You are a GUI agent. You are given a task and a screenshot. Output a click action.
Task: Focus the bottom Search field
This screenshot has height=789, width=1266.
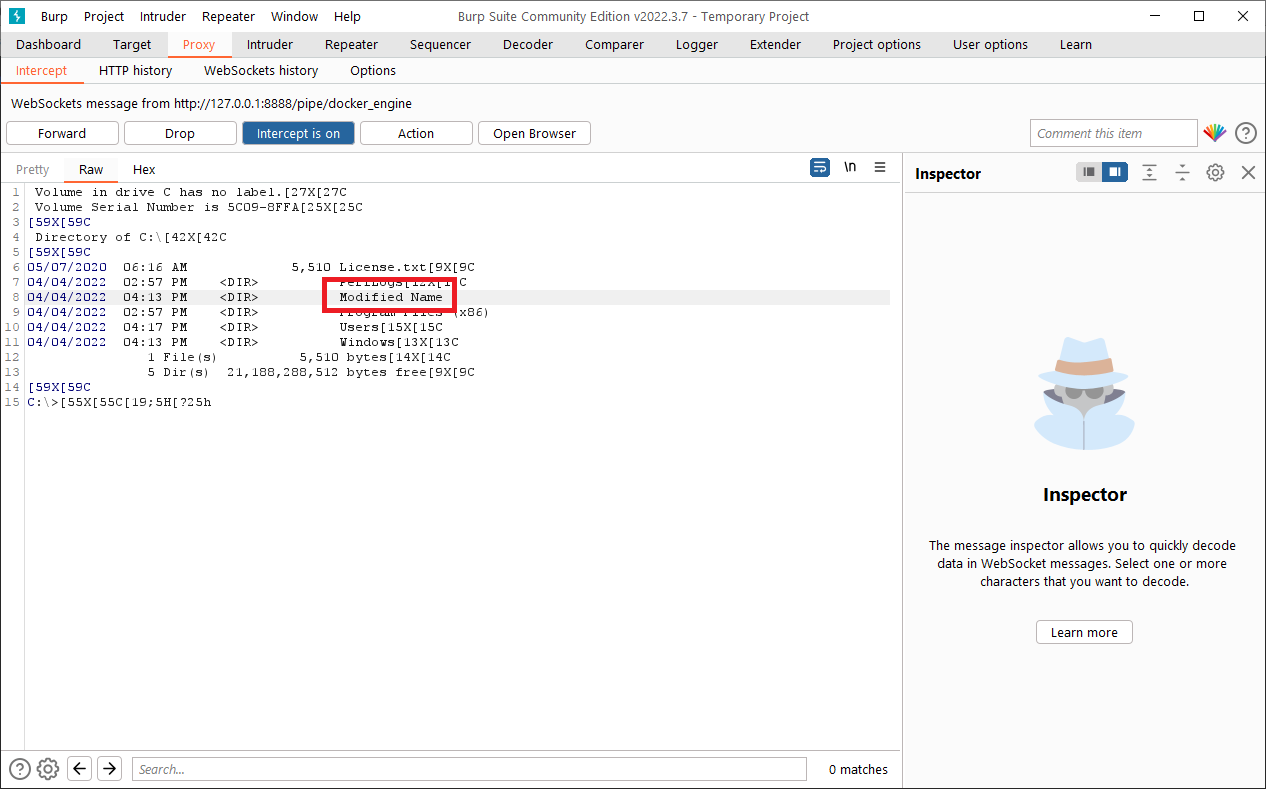[x=469, y=769]
